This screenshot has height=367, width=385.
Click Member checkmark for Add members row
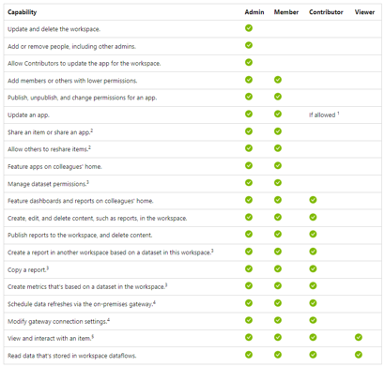coord(278,80)
